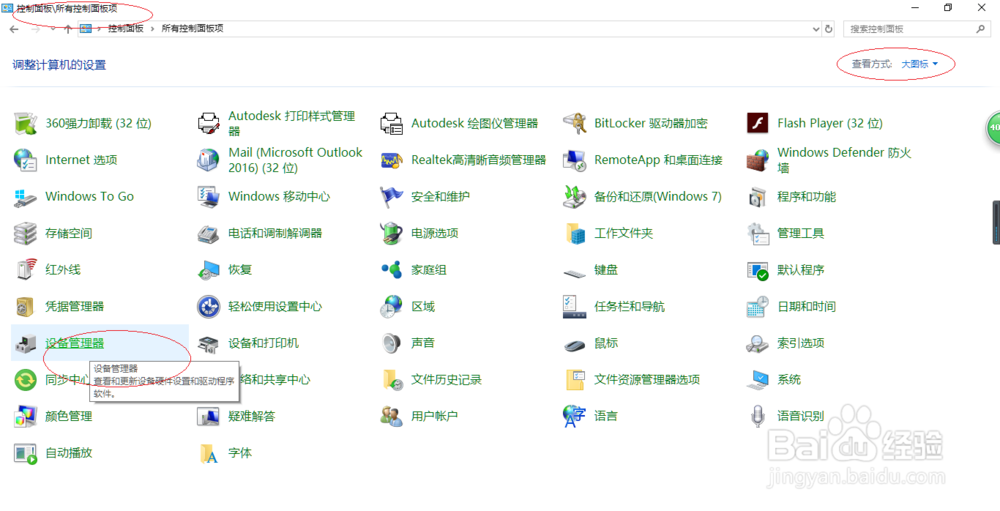Open Windows Defender 防火墙 brick wall icon
1000x511 pixels.
click(x=757, y=160)
